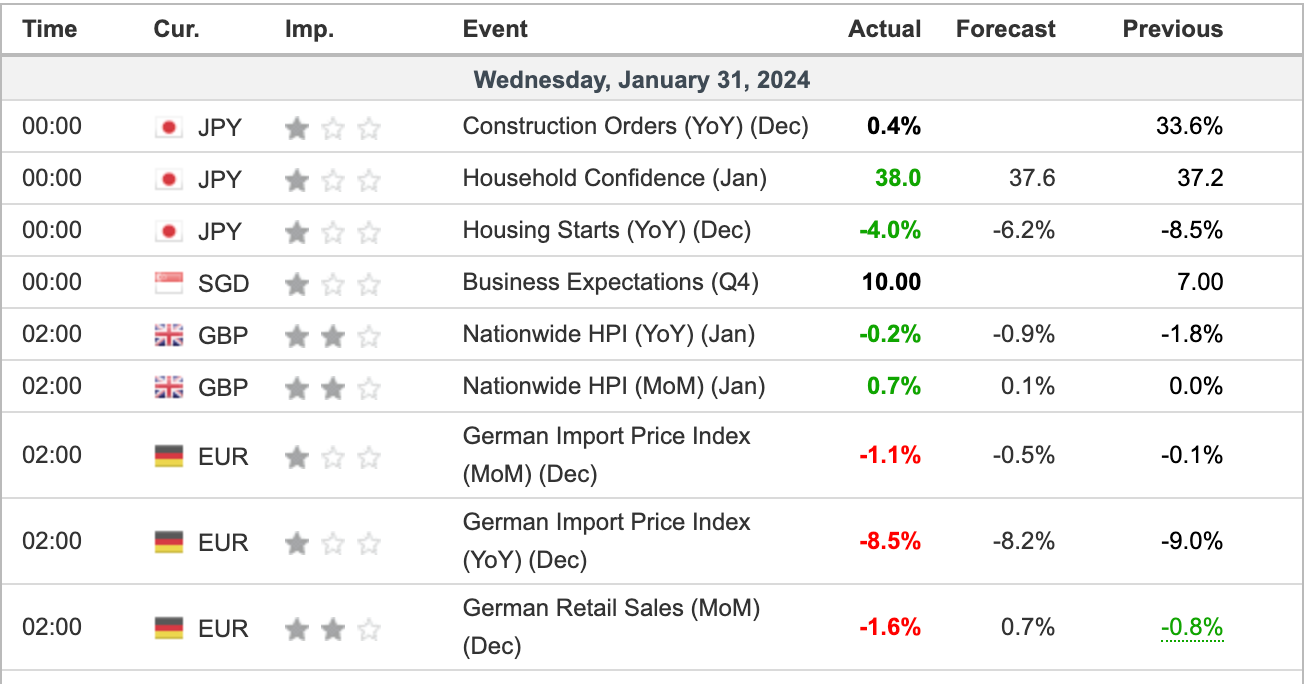Open Business Expectations (Q4) event
Screen dimensions: 1308x684
(x=610, y=282)
